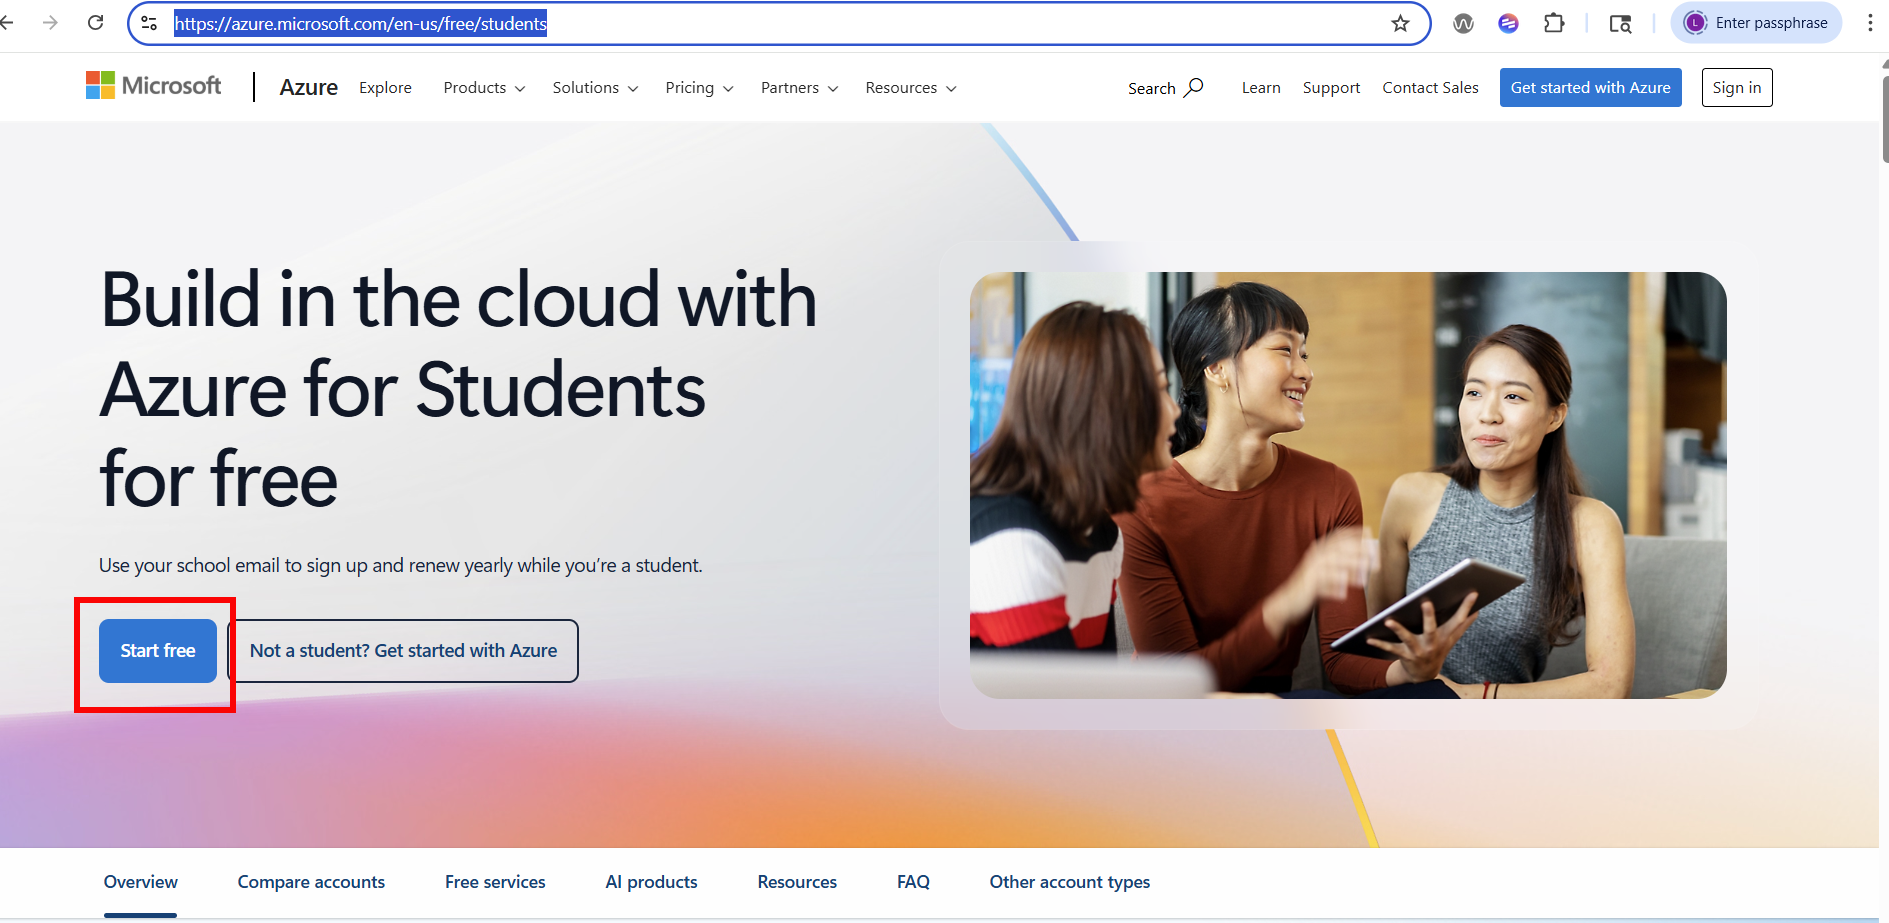1889x923 pixels.
Task: Open the site information icon in address bar
Action: tap(149, 22)
